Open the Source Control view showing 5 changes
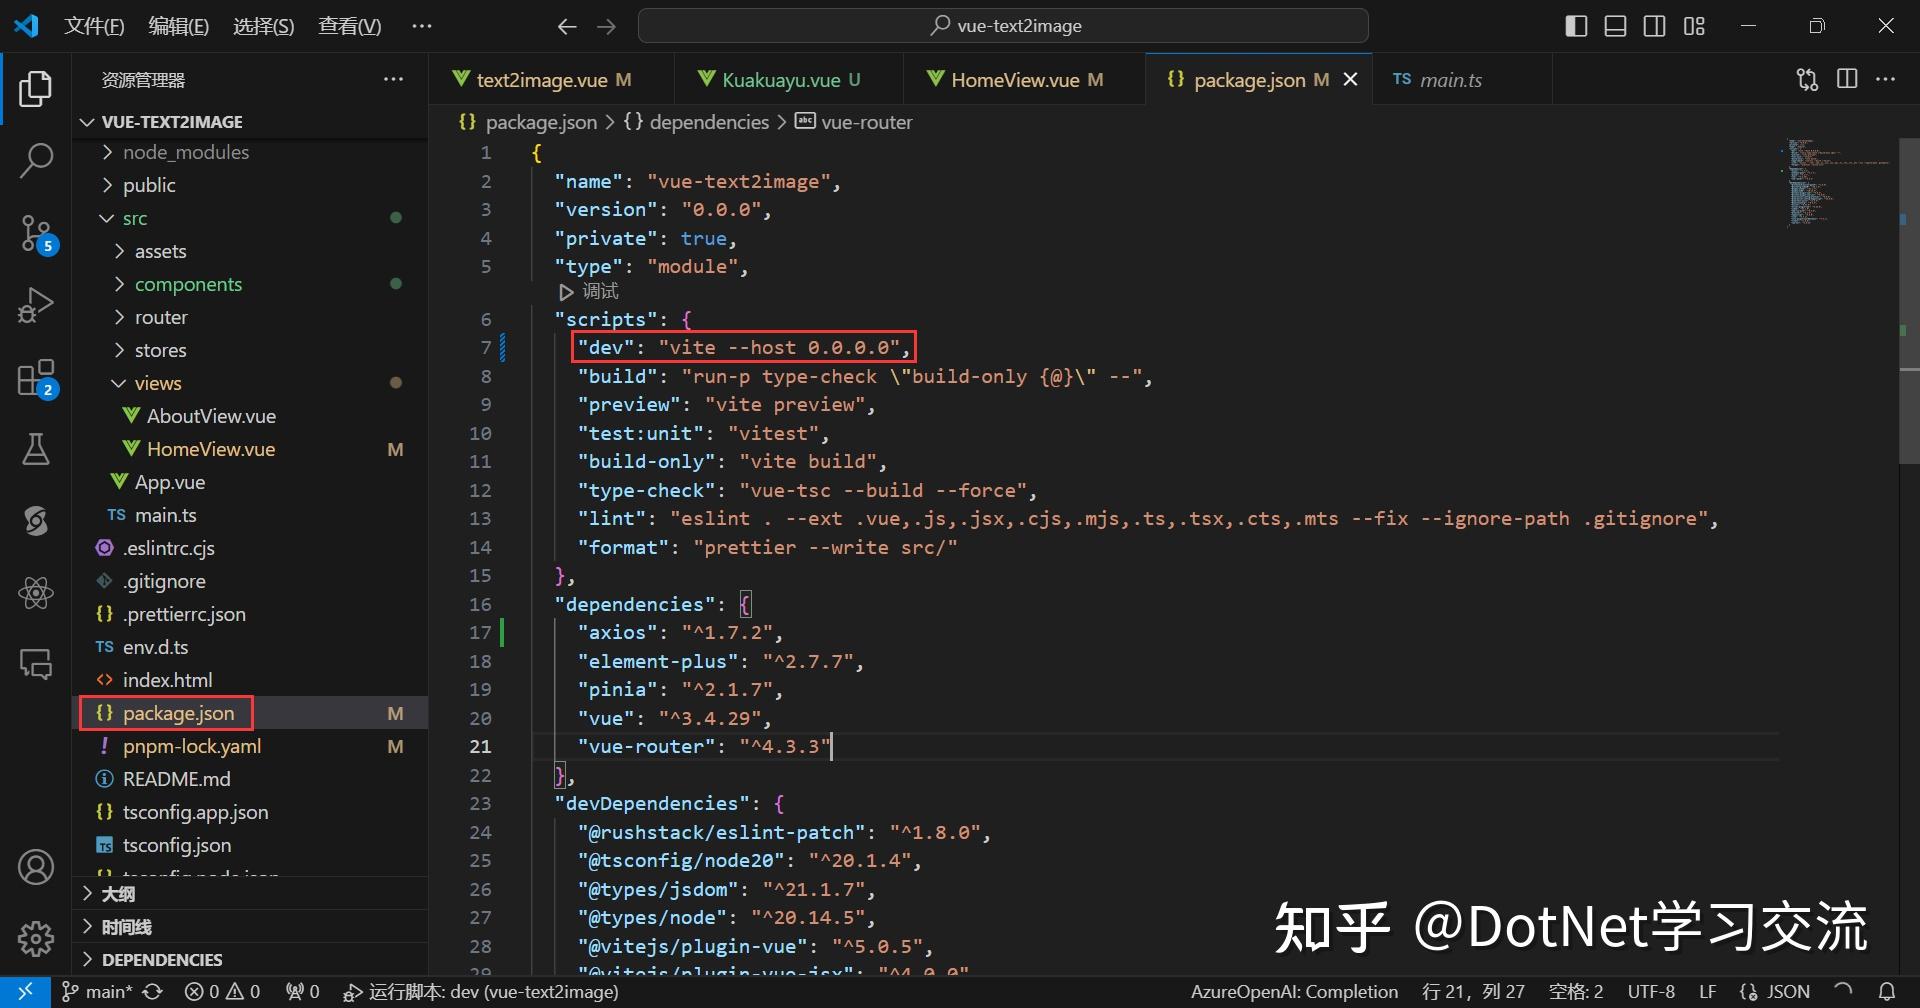The image size is (1920, 1008). [36, 232]
